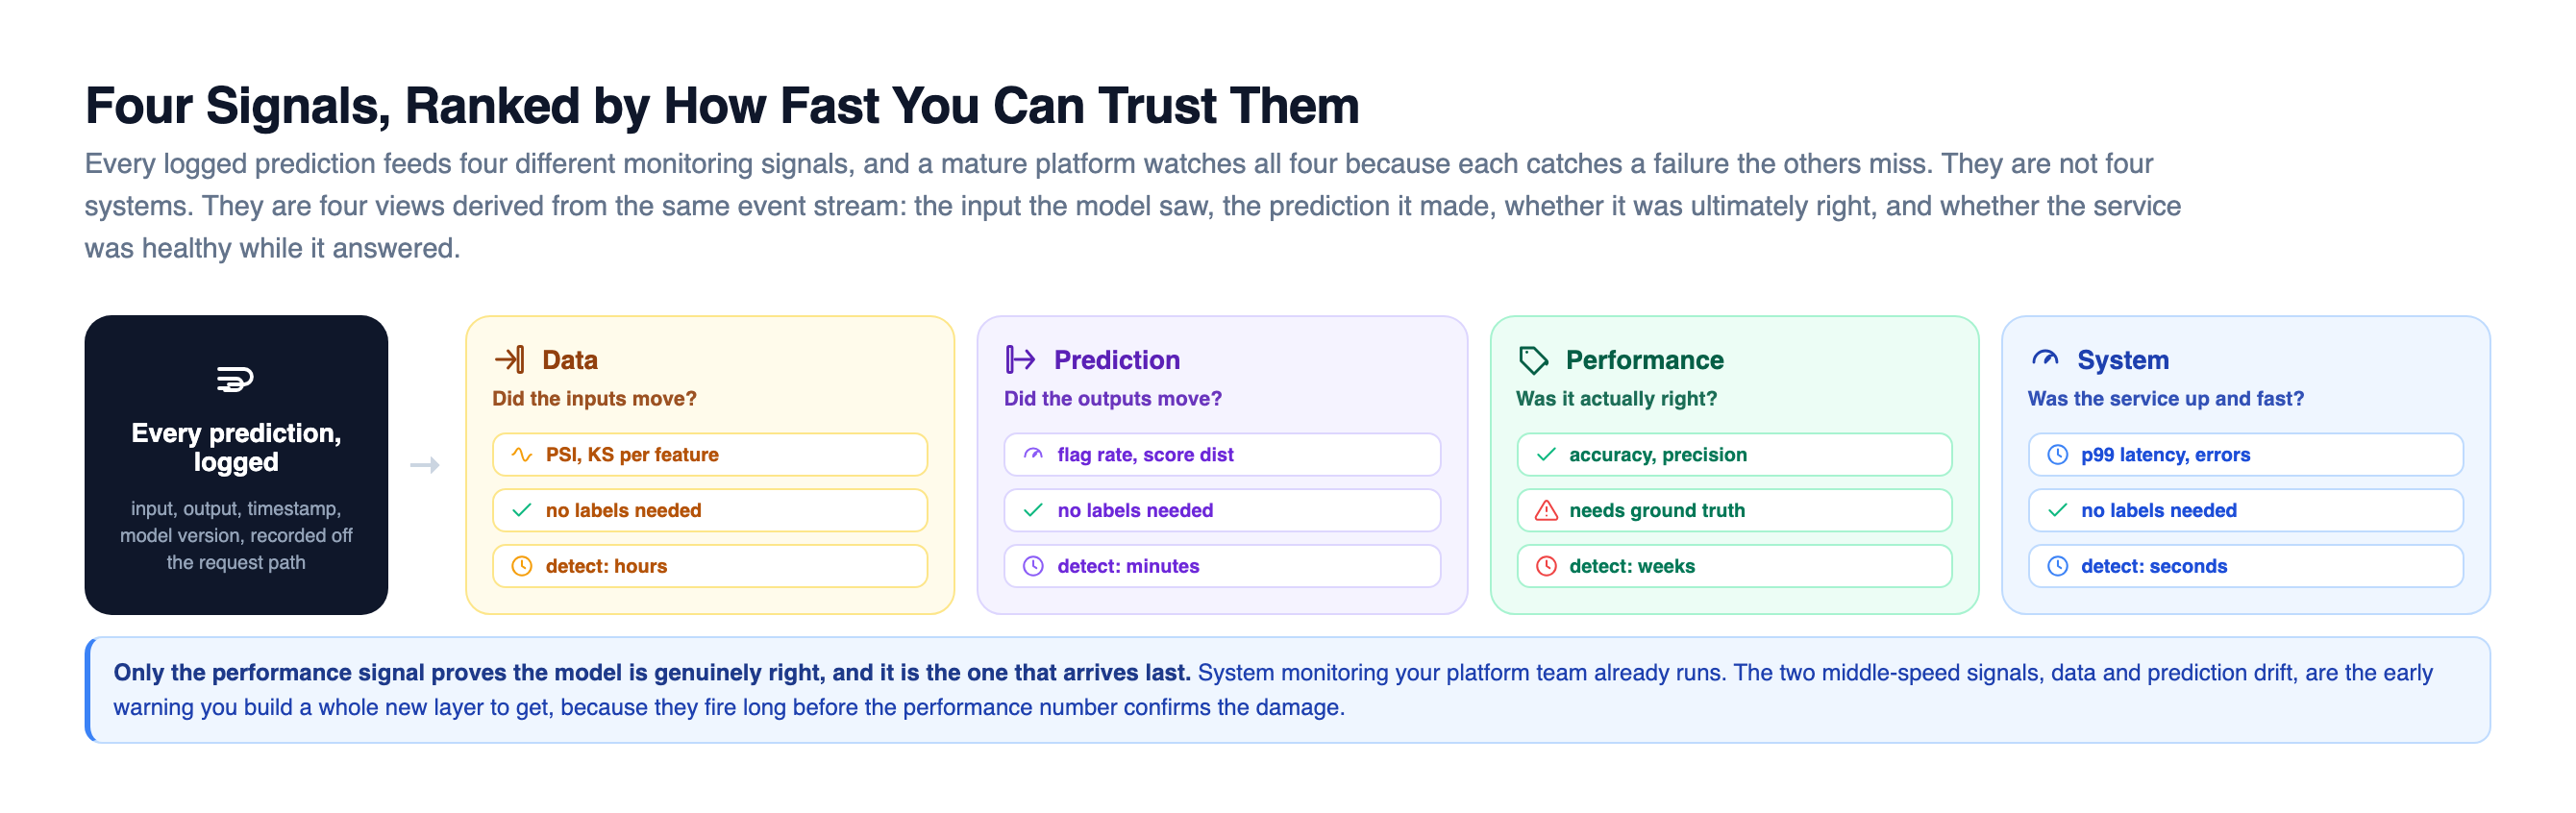2576x813 pixels.
Task: Click the Performance card heading
Action: (x=1645, y=360)
